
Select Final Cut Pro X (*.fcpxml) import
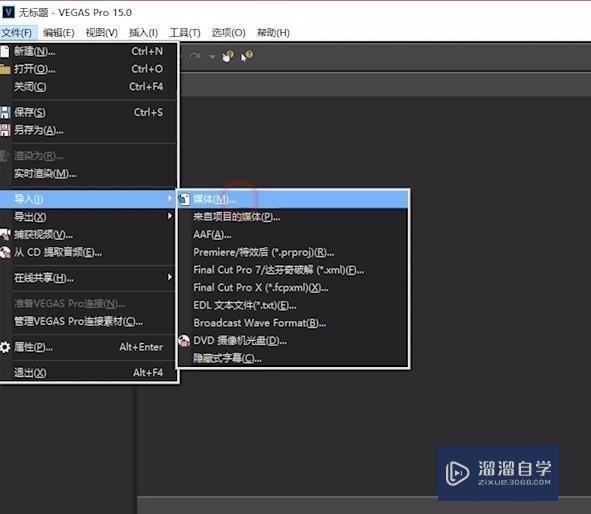(x=293, y=288)
